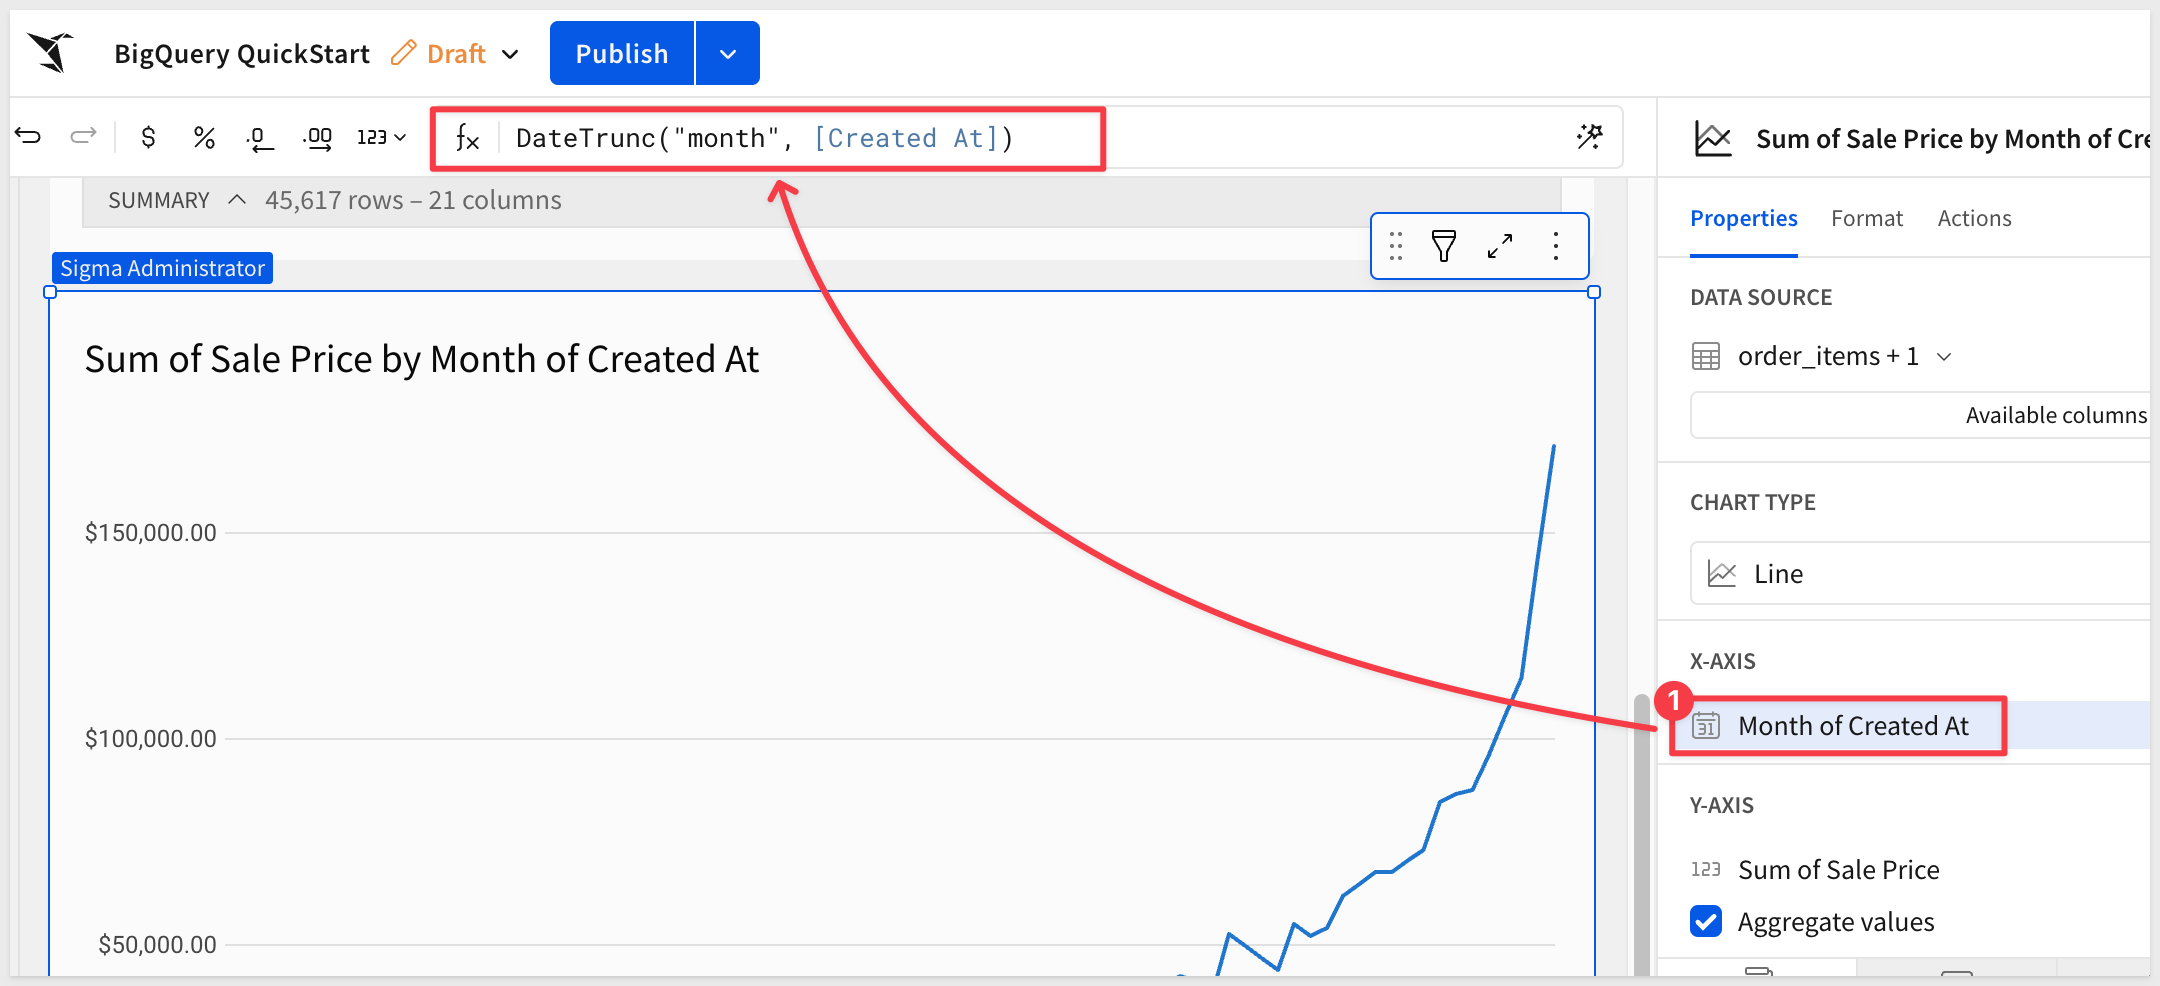
Task: Apply percent format icon
Action: [x=204, y=137]
